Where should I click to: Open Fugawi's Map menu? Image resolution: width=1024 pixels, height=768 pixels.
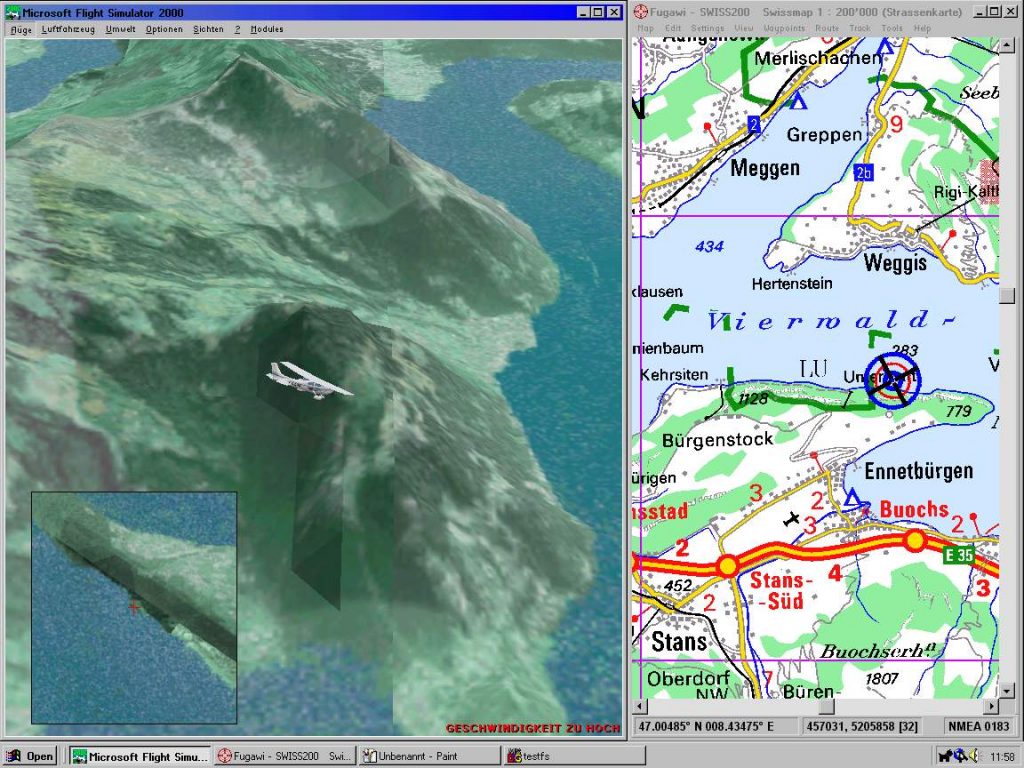point(645,28)
